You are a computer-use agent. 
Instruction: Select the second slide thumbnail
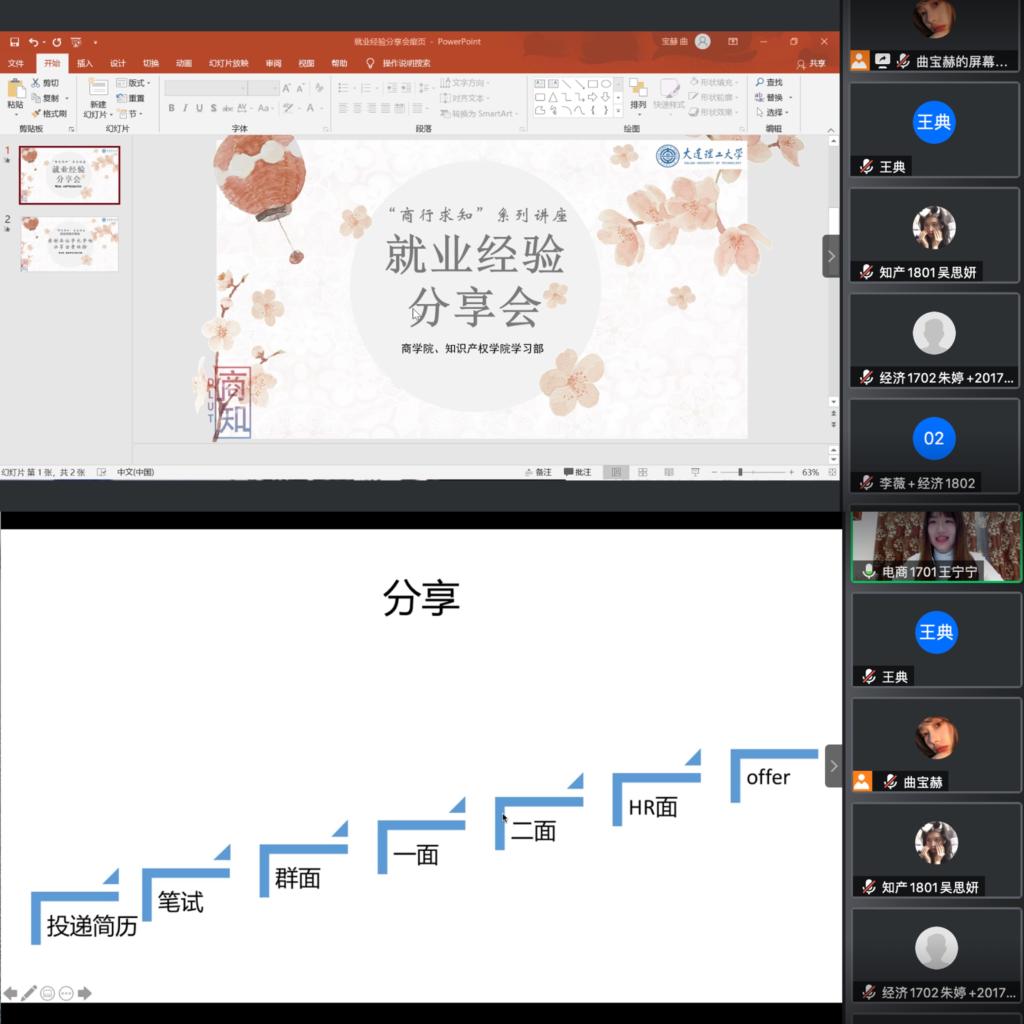pyautogui.click(x=69, y=243)
